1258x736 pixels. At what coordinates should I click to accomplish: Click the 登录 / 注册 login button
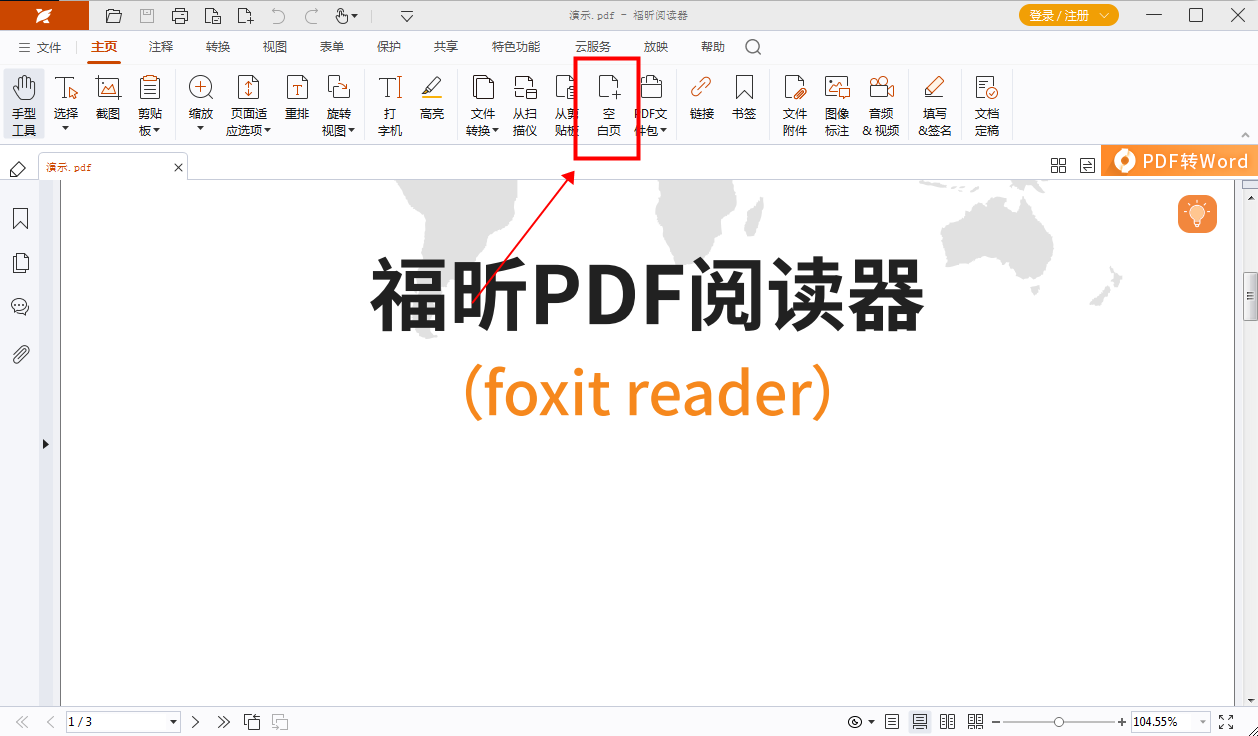tap(1068, 15)
